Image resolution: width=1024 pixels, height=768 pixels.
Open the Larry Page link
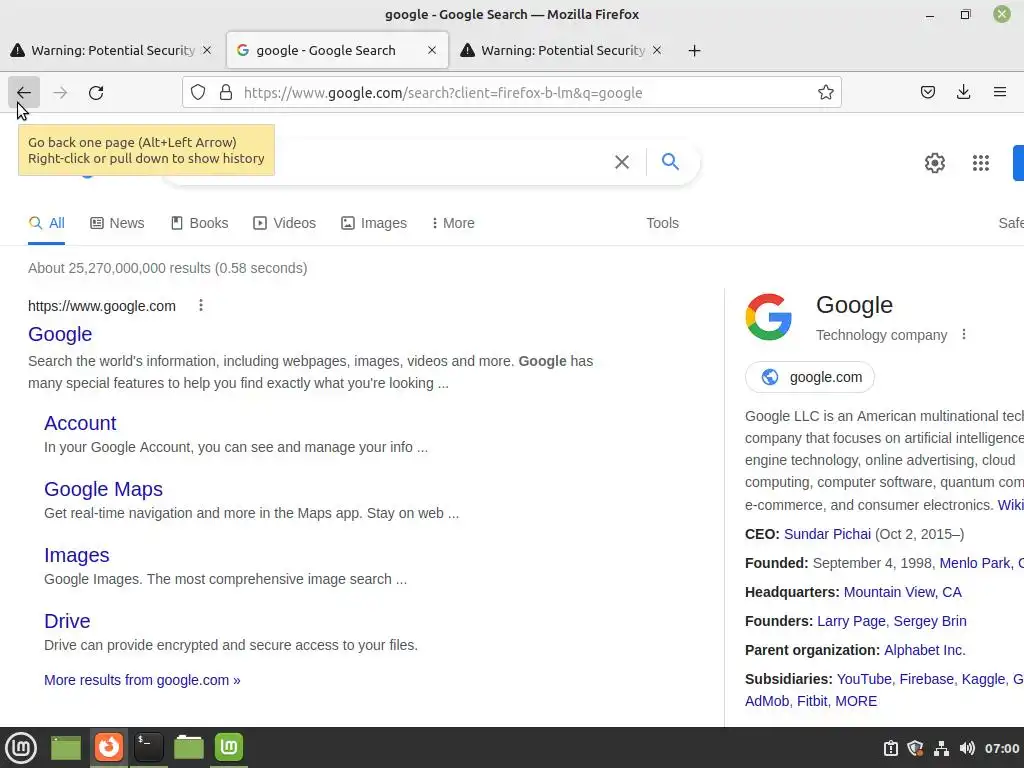[x=852, y=621]
